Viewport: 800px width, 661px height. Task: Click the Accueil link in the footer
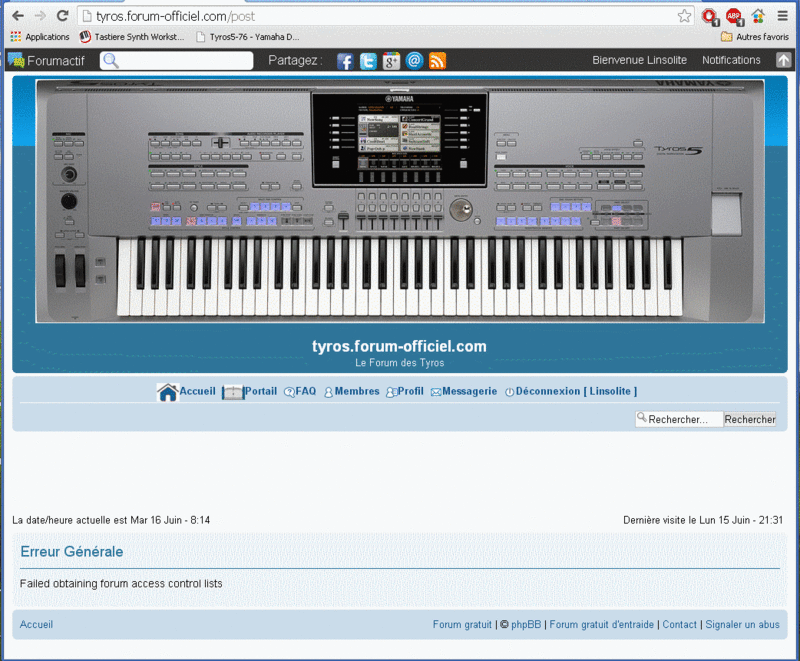point(36,624)
